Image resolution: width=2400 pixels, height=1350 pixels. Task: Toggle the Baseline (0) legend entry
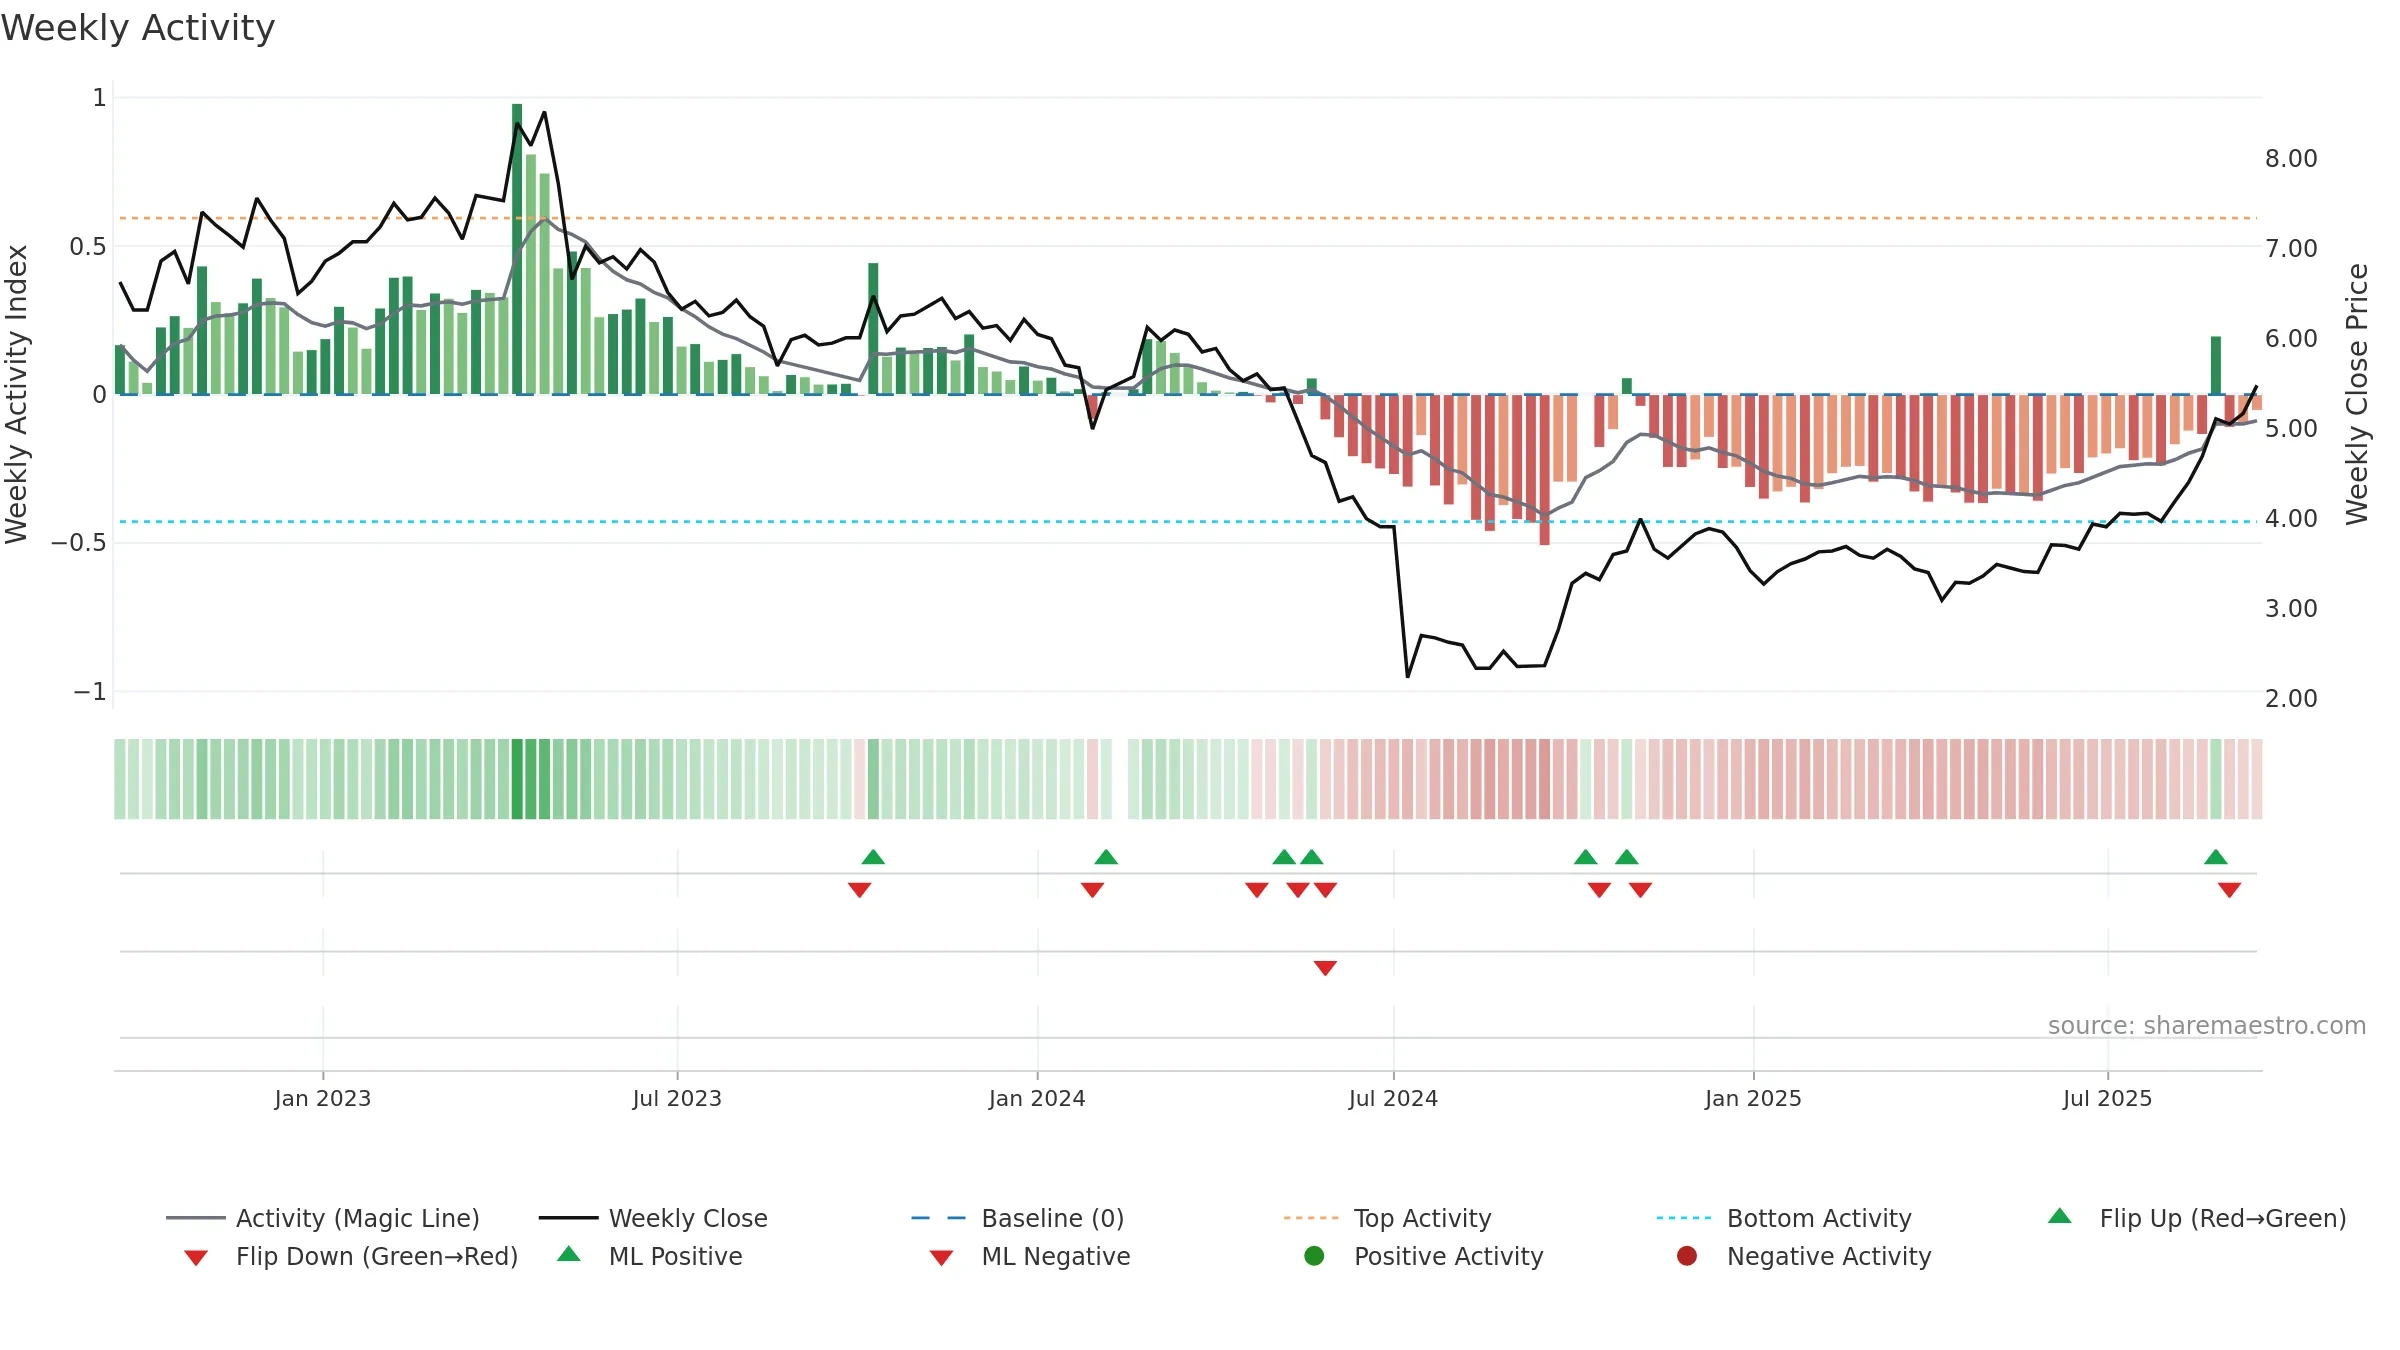coord(1018,1218)
